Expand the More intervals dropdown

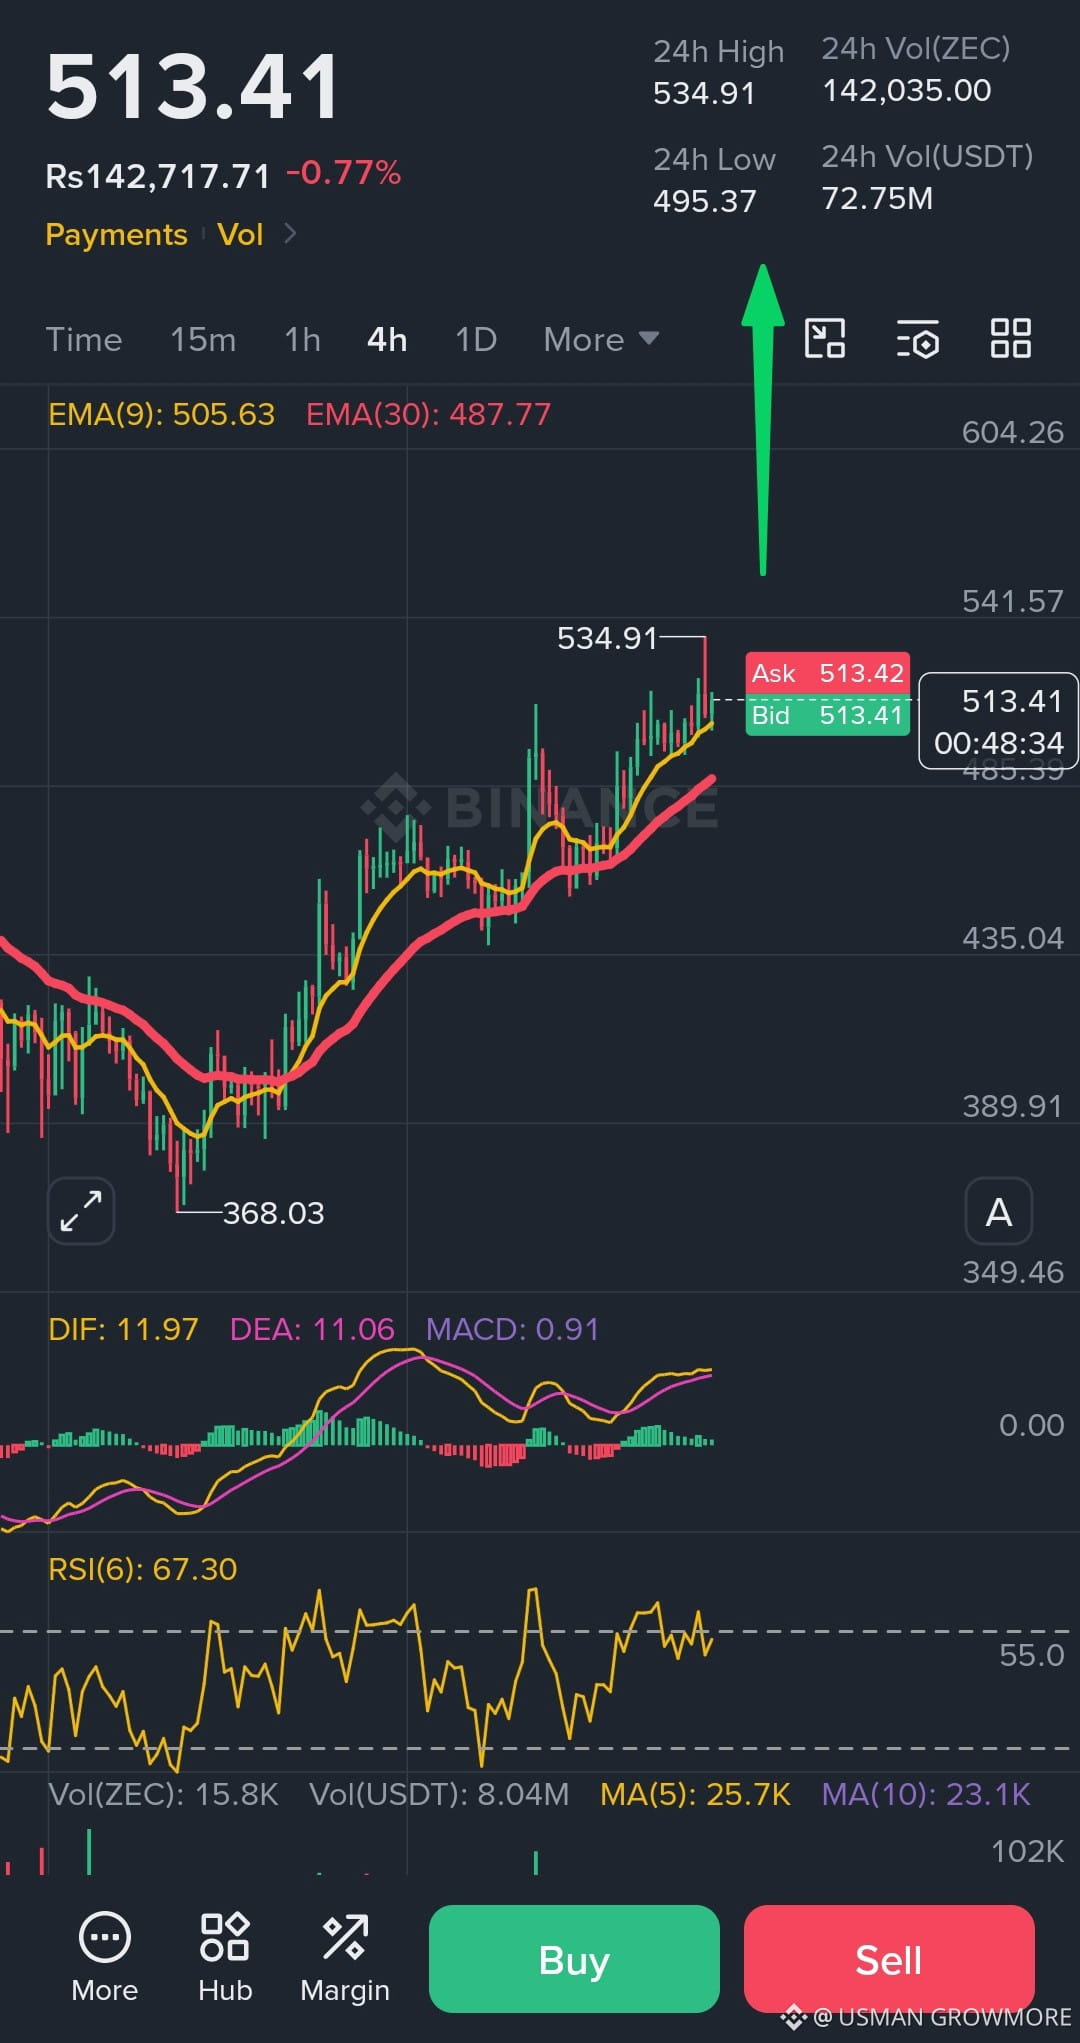(601, 340)
